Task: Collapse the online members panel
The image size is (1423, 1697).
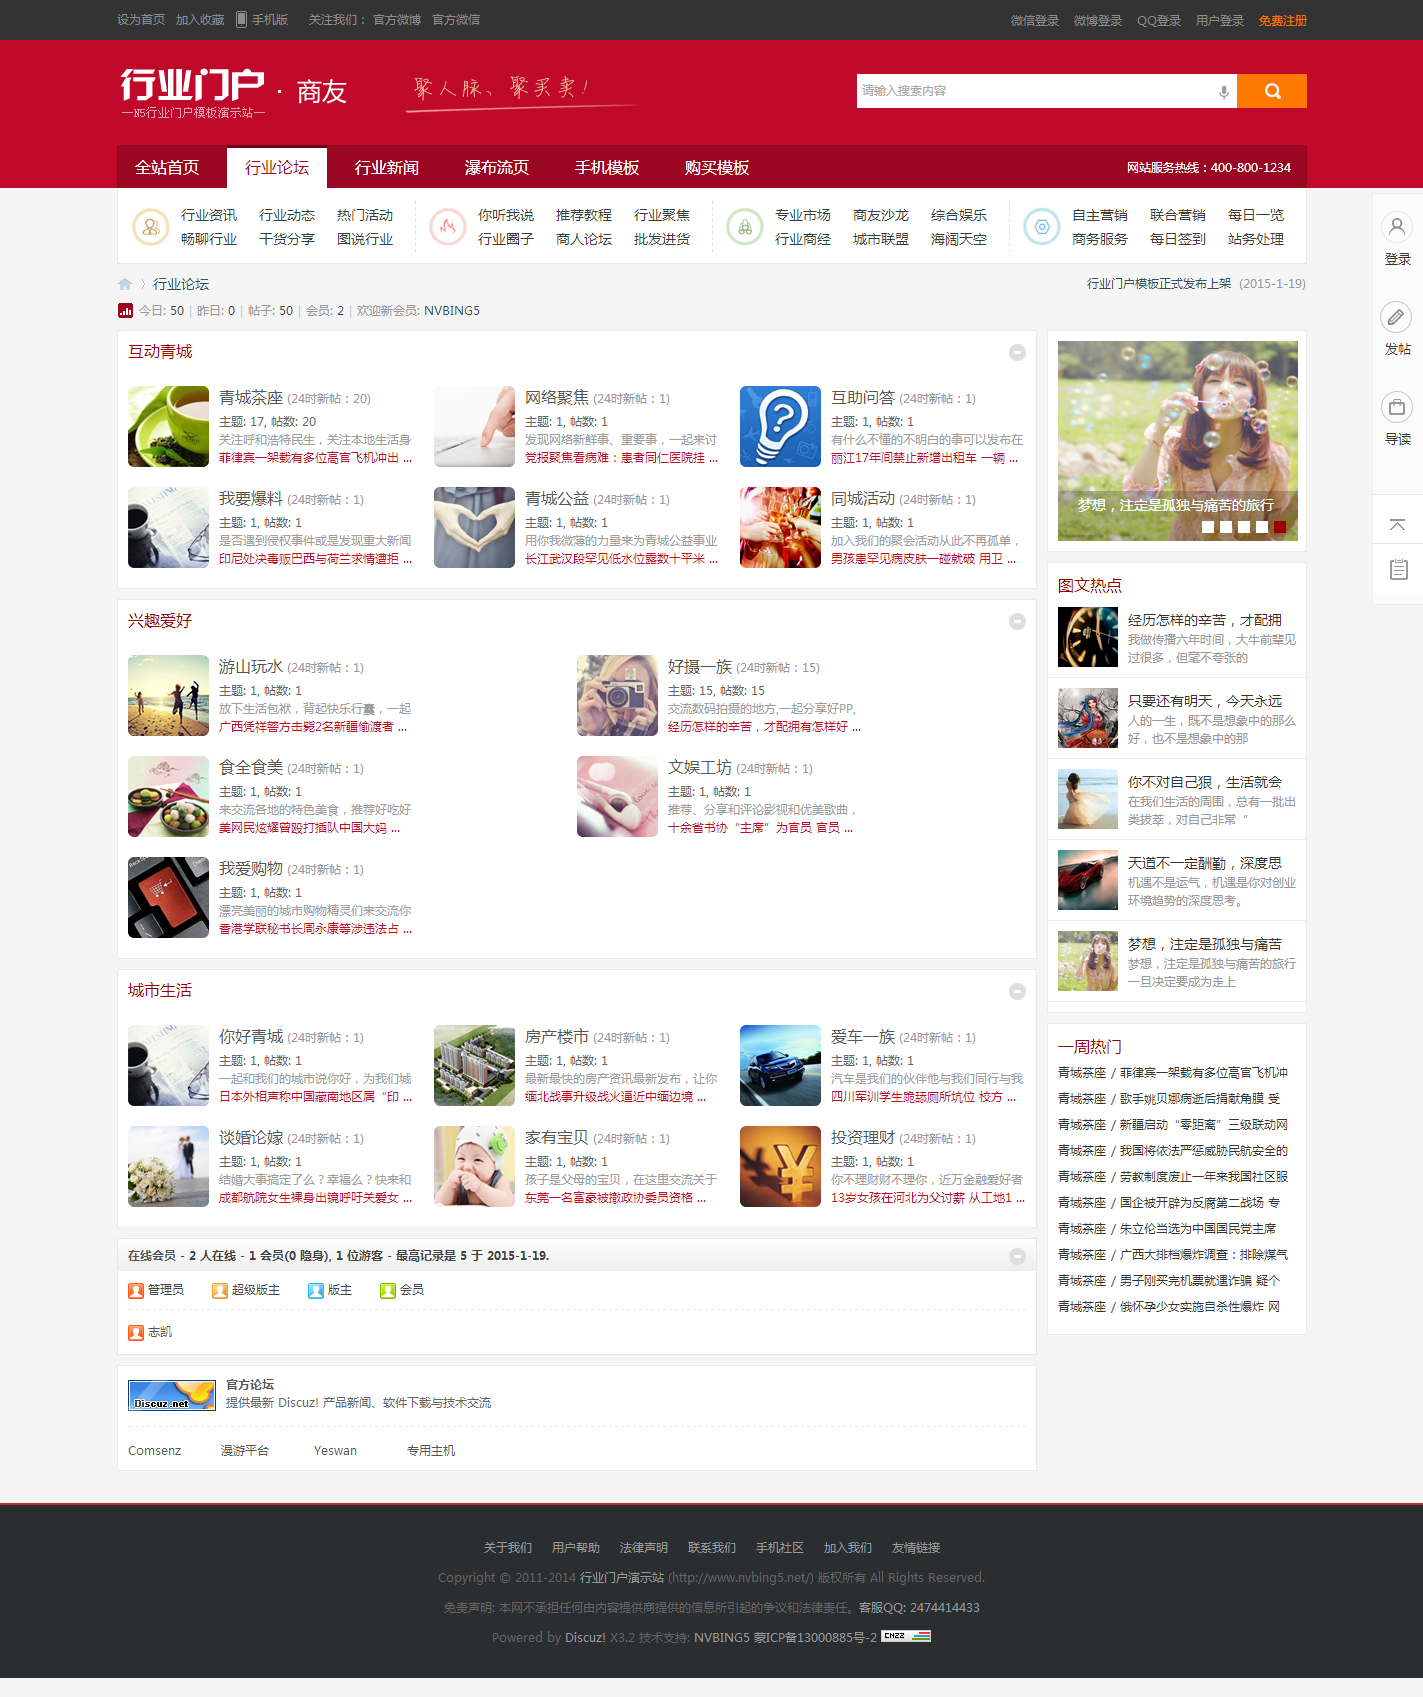Action: point(1017,1256)
